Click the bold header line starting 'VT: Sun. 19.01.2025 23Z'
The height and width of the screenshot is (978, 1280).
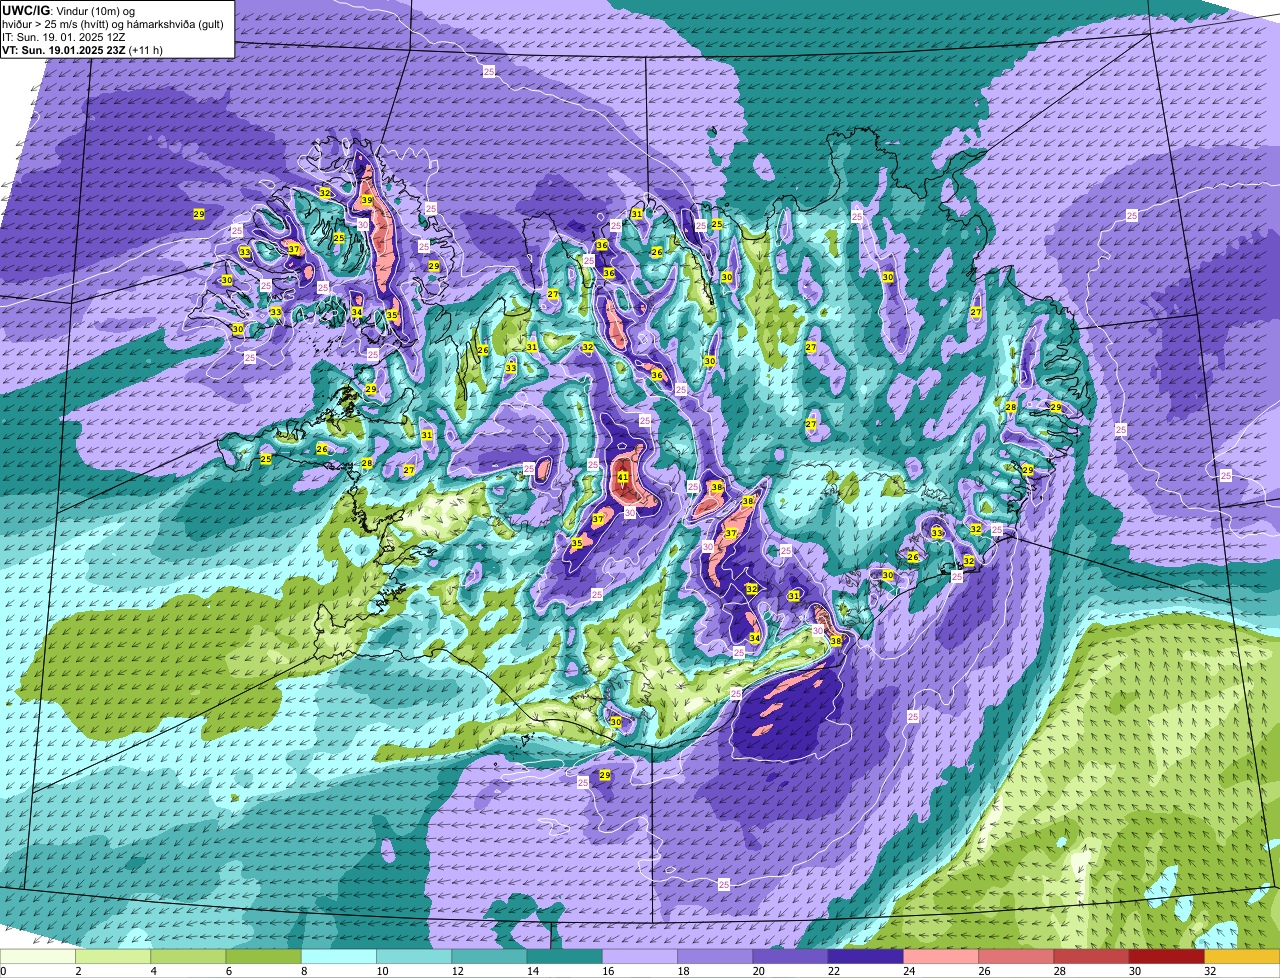click(83, 49)
